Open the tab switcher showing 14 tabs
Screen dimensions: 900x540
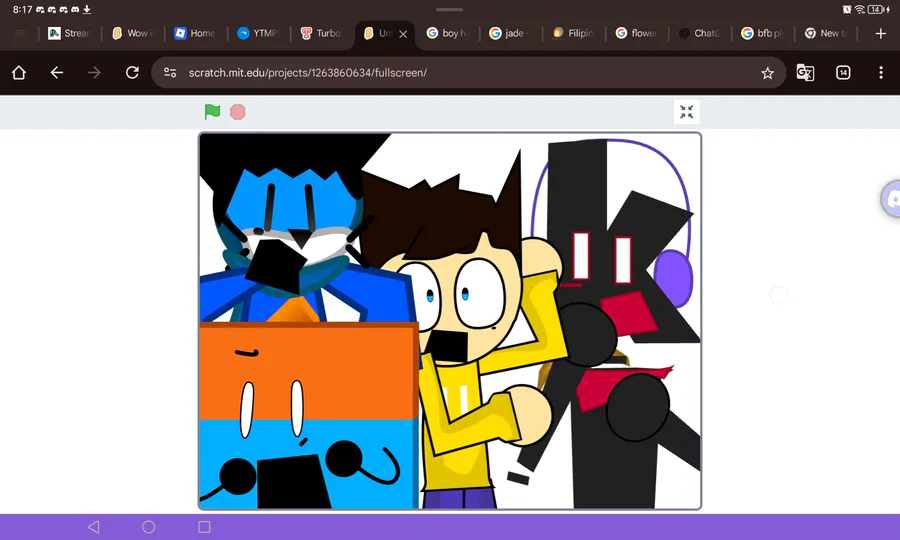click(x=843, y=73)
